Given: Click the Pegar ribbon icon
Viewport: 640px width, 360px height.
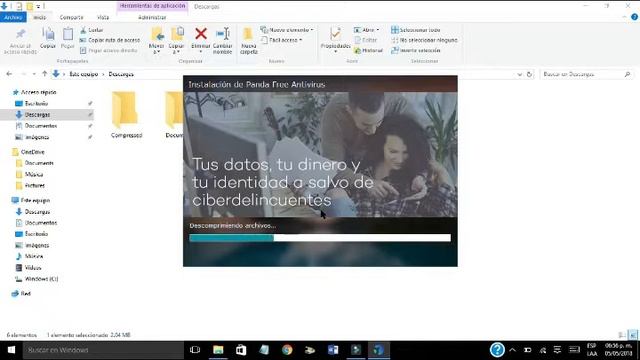Looking at the screenshot, I should pos(68,35).
